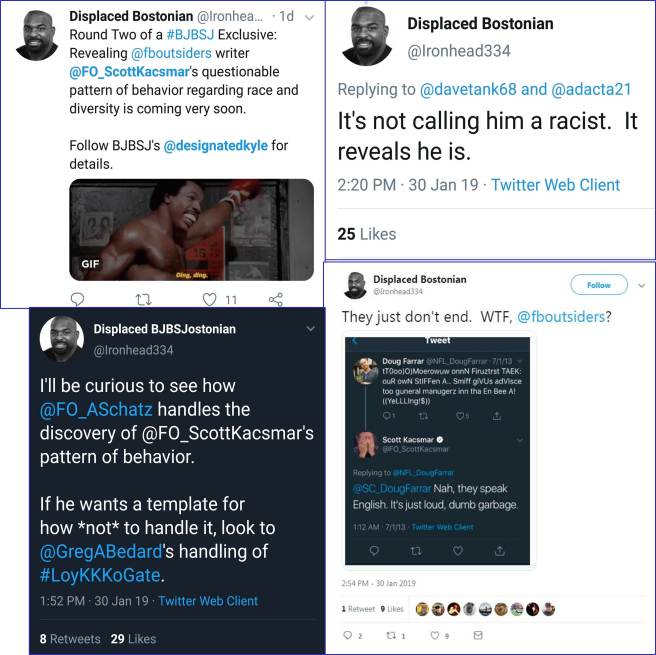Viewport: 656px width, 655px height.
Task: Retweet the 'They just don't end' tweet
Action: pyautogui.click(x=391, y=635)
